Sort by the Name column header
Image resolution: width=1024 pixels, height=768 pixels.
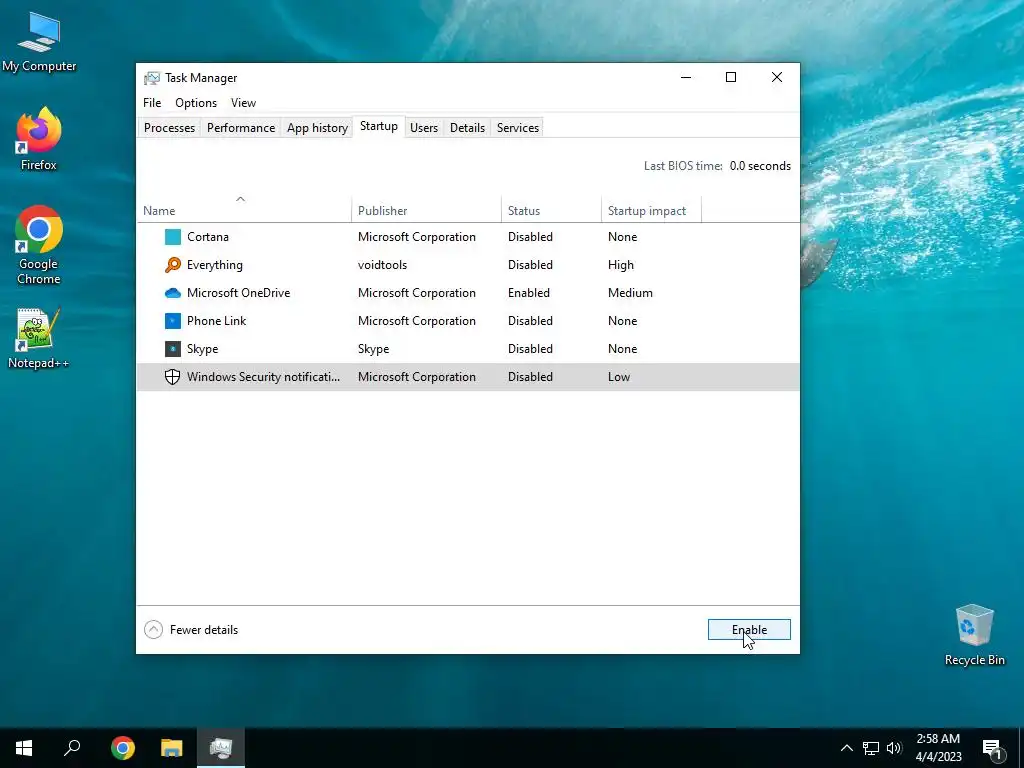[x=244, y=210]
